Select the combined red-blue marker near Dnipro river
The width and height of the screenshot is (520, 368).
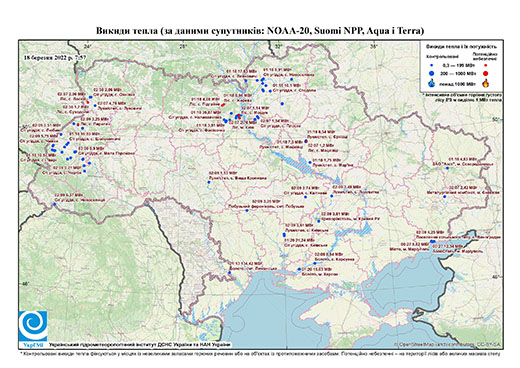[x=306, y=141]
